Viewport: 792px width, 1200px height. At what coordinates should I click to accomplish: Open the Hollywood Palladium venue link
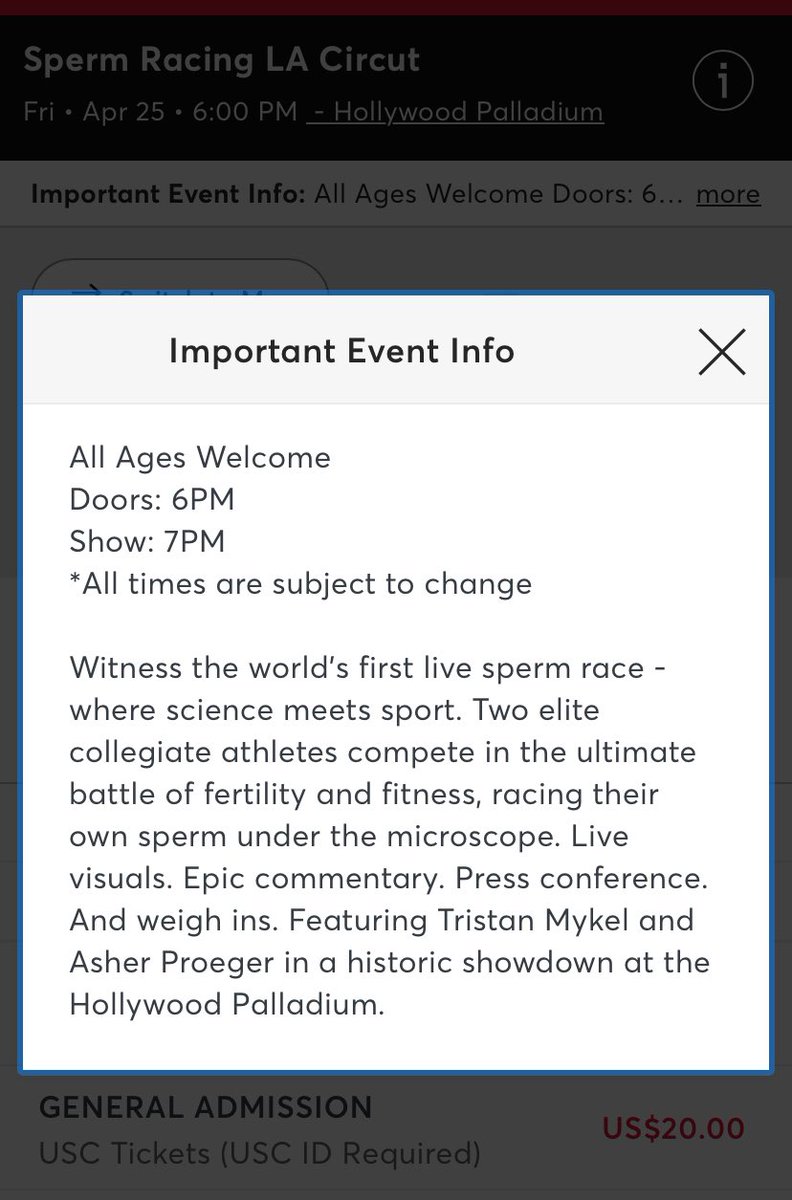(x=456, y=111)
